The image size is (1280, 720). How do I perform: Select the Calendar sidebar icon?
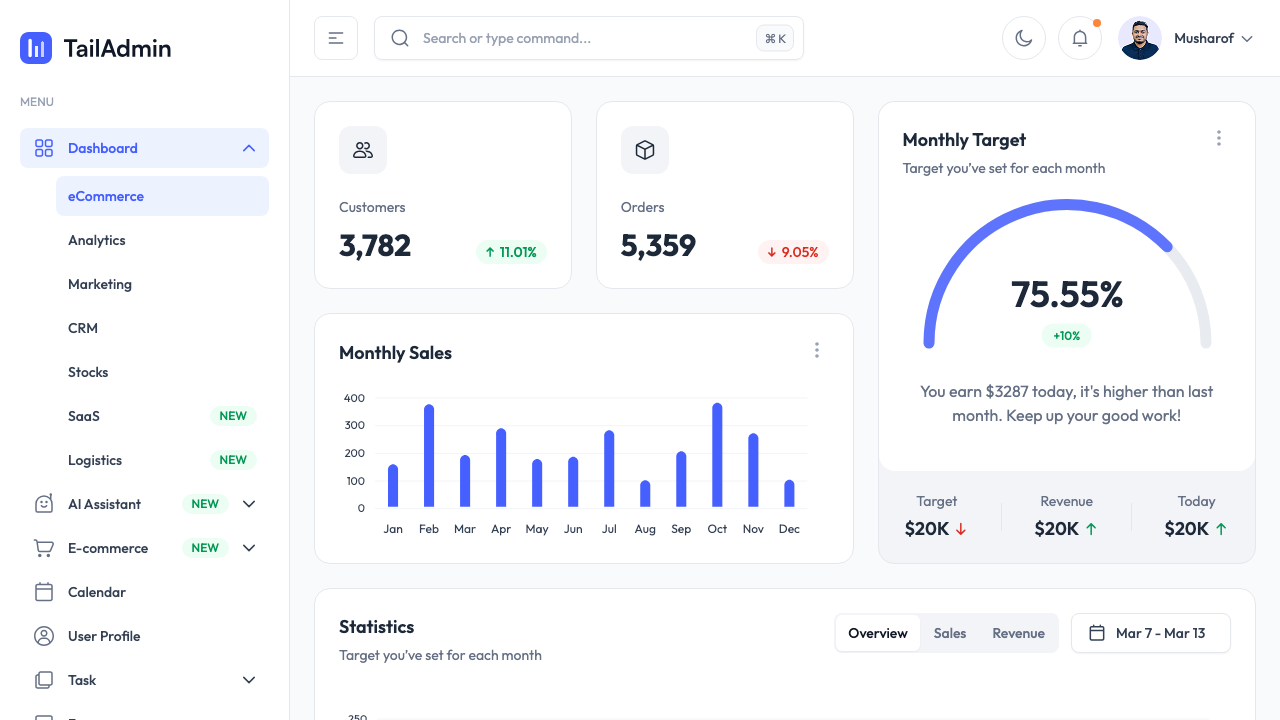[x=43, y=592]
